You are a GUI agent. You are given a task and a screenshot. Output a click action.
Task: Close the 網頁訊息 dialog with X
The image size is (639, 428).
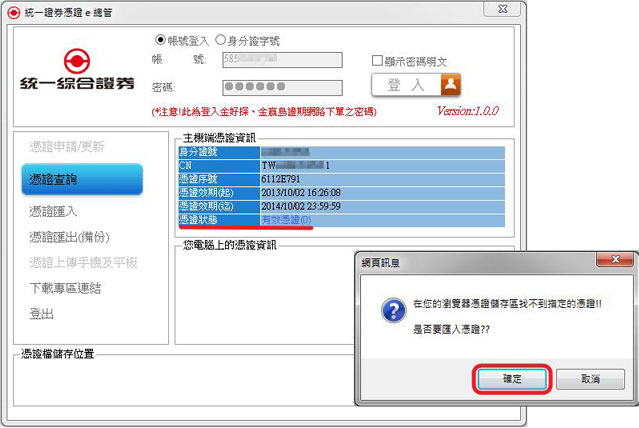click(615, 260)
